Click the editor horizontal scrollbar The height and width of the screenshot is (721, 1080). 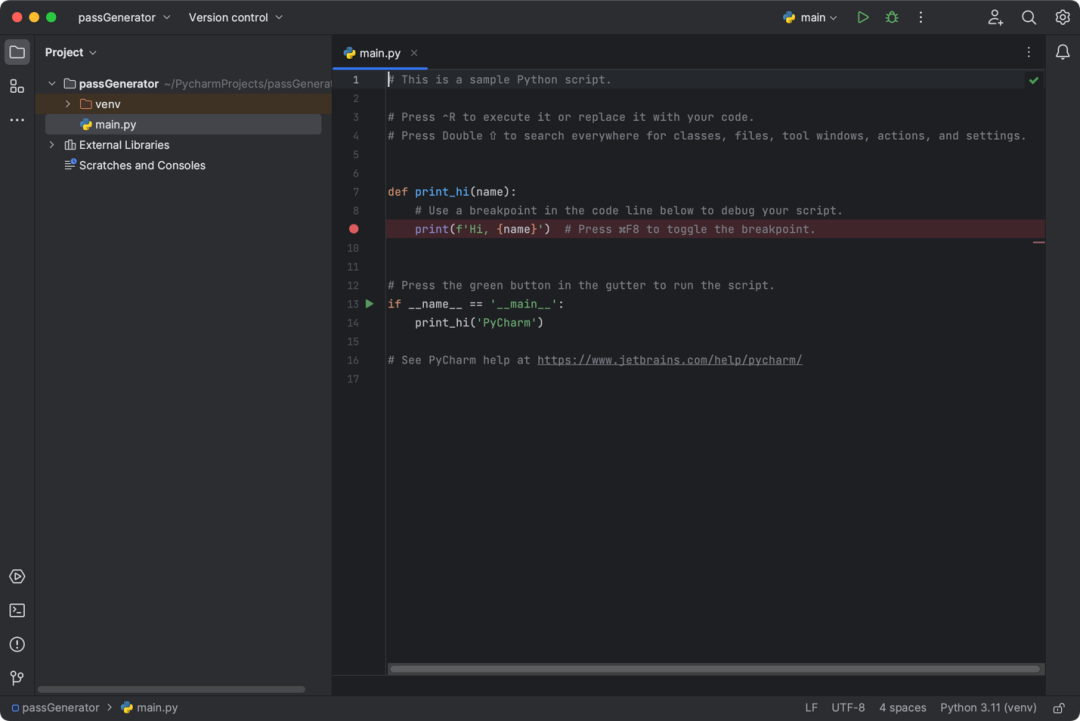pyautogui.click(x=714, y=669)
